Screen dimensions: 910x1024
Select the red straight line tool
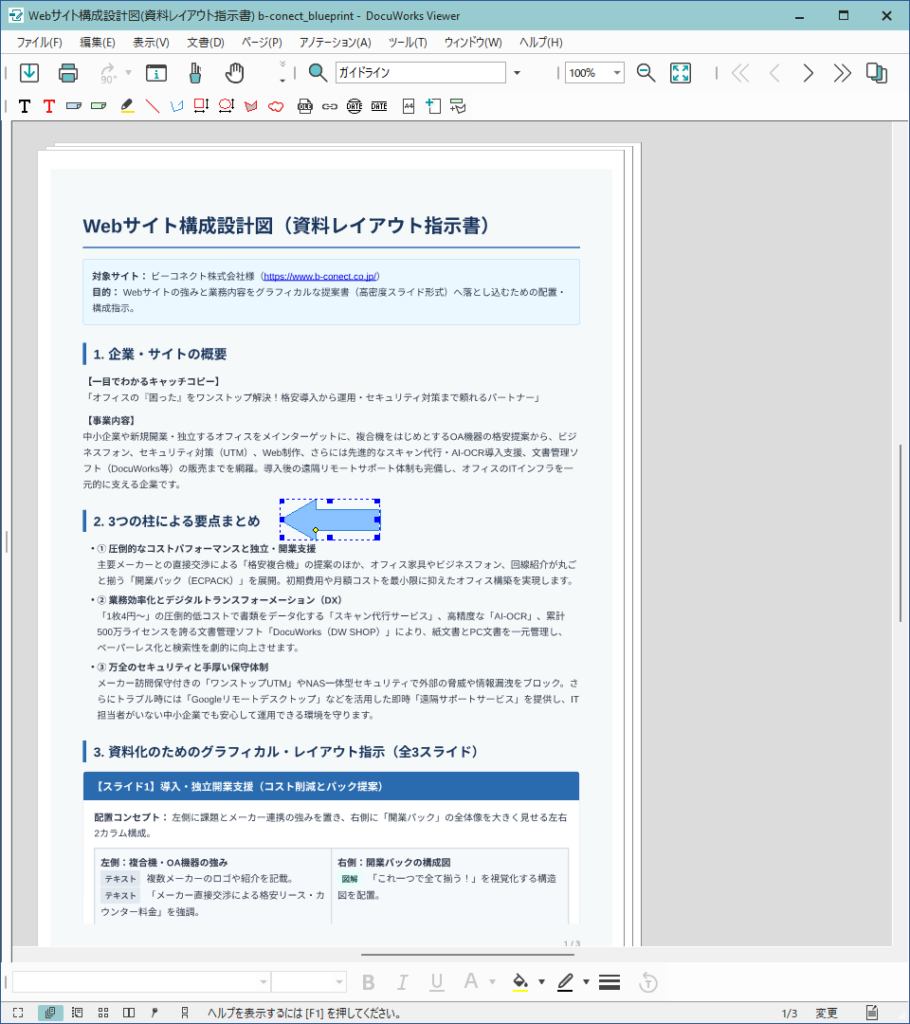point(152,106)
